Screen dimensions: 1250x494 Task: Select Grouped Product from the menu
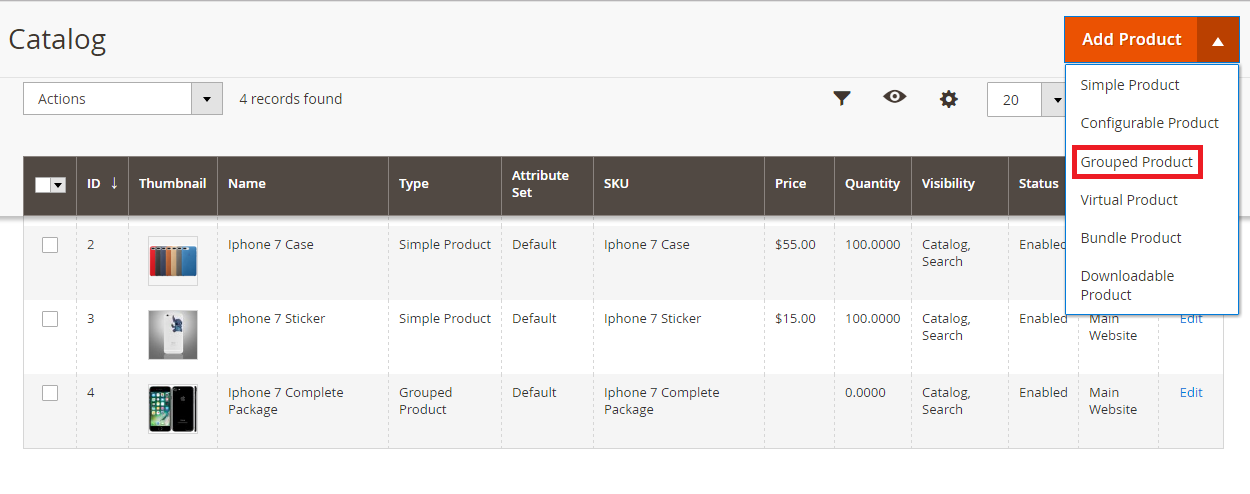click(1136, 162)
